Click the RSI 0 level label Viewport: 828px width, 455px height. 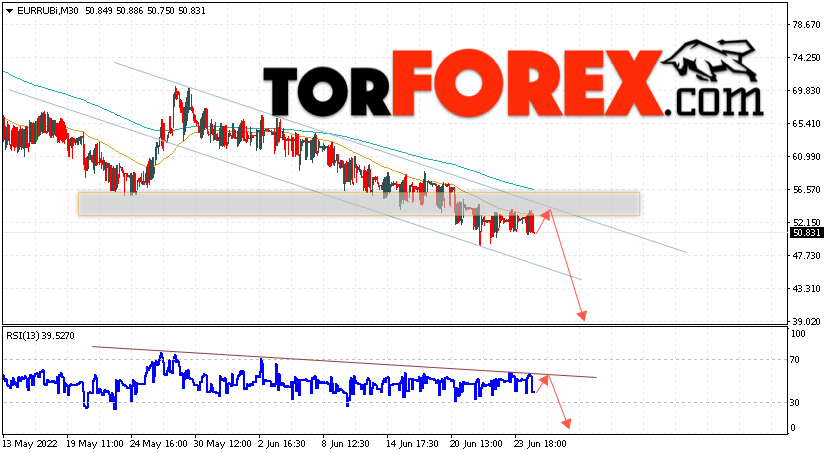tap(793, 428)
